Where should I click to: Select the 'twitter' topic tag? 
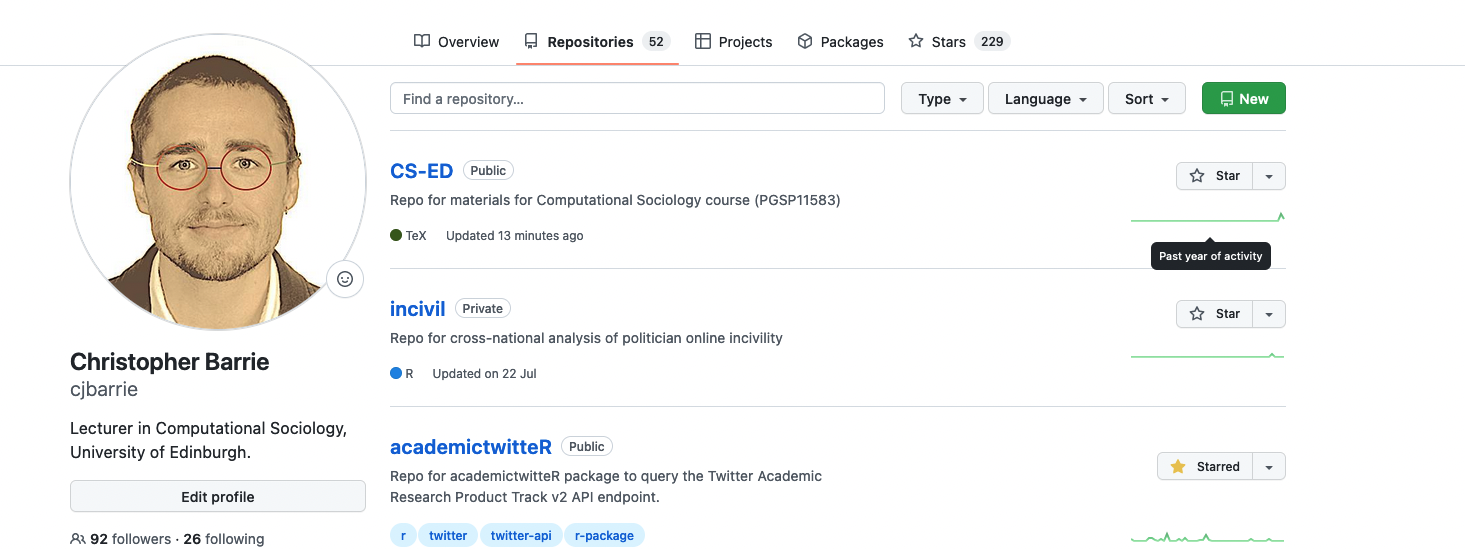[448, 535]
